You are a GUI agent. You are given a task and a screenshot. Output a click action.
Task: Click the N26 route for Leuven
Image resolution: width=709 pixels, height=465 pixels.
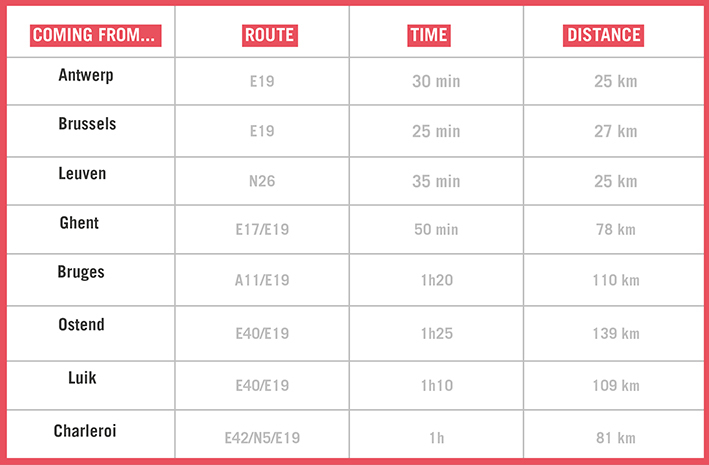point(262,181)
